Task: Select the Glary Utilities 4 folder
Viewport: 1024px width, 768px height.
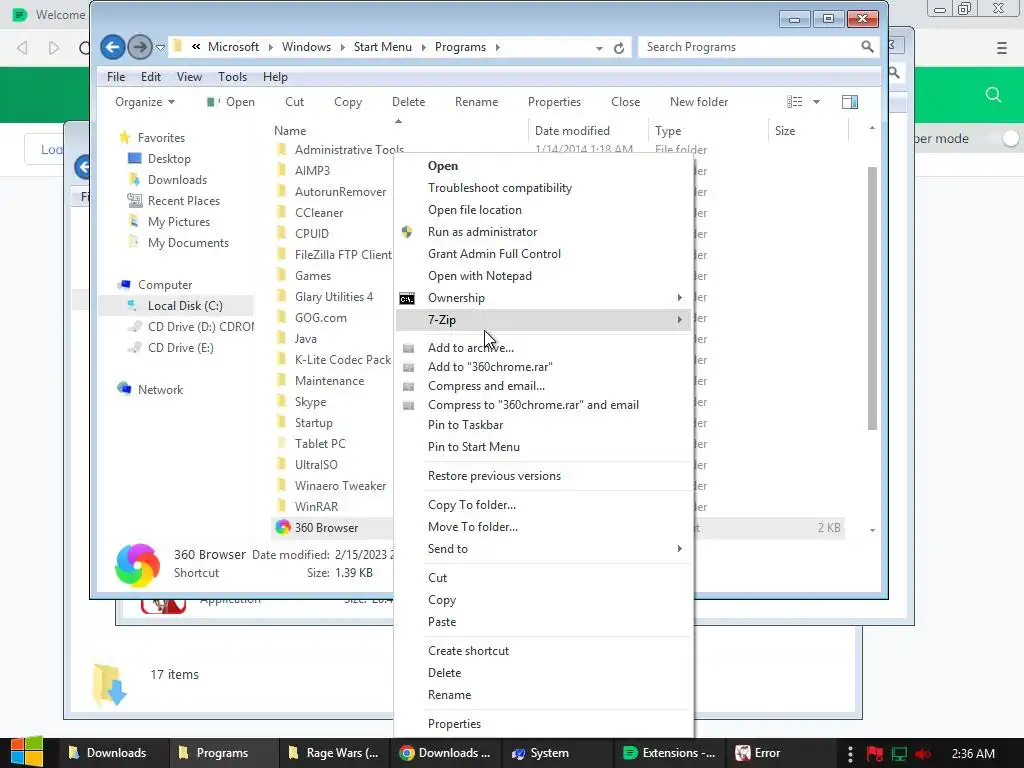Action: (334, 296)
